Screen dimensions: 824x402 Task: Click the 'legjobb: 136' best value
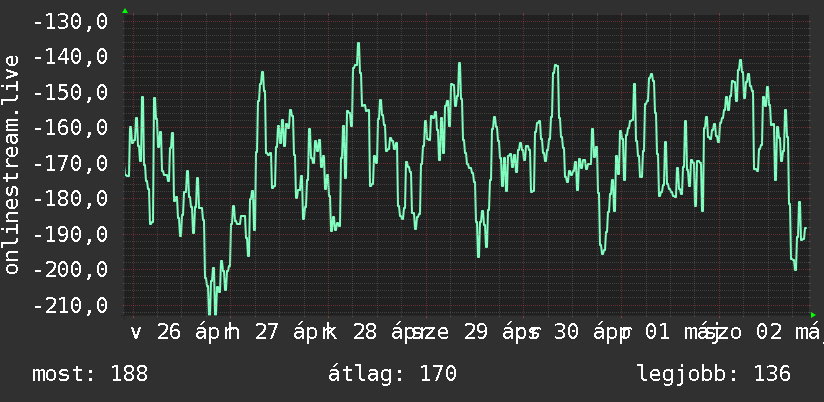[x=714, y=374]
